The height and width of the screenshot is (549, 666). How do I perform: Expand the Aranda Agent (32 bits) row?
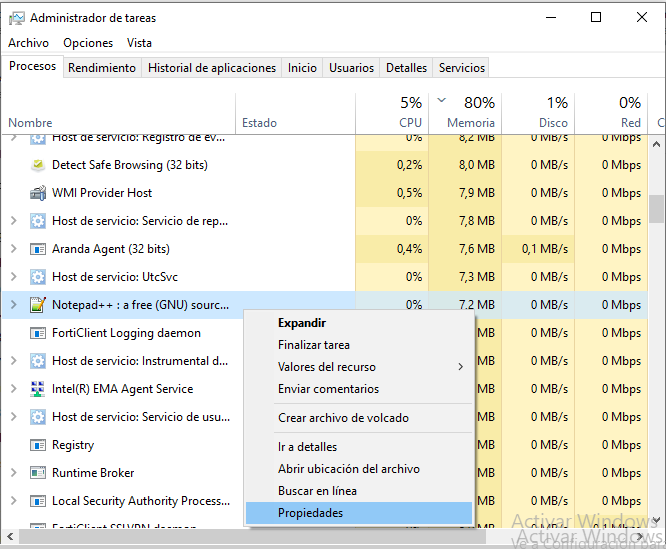tap(14, 249)
